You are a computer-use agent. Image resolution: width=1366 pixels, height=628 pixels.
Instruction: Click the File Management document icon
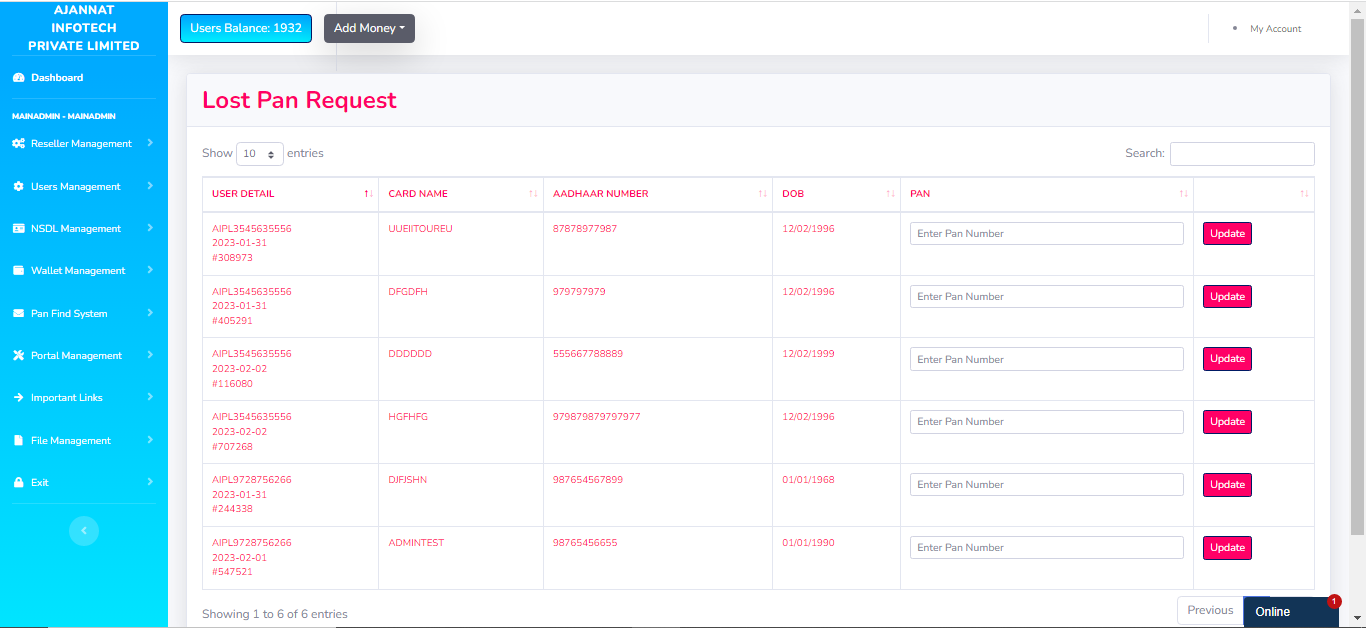18,441
